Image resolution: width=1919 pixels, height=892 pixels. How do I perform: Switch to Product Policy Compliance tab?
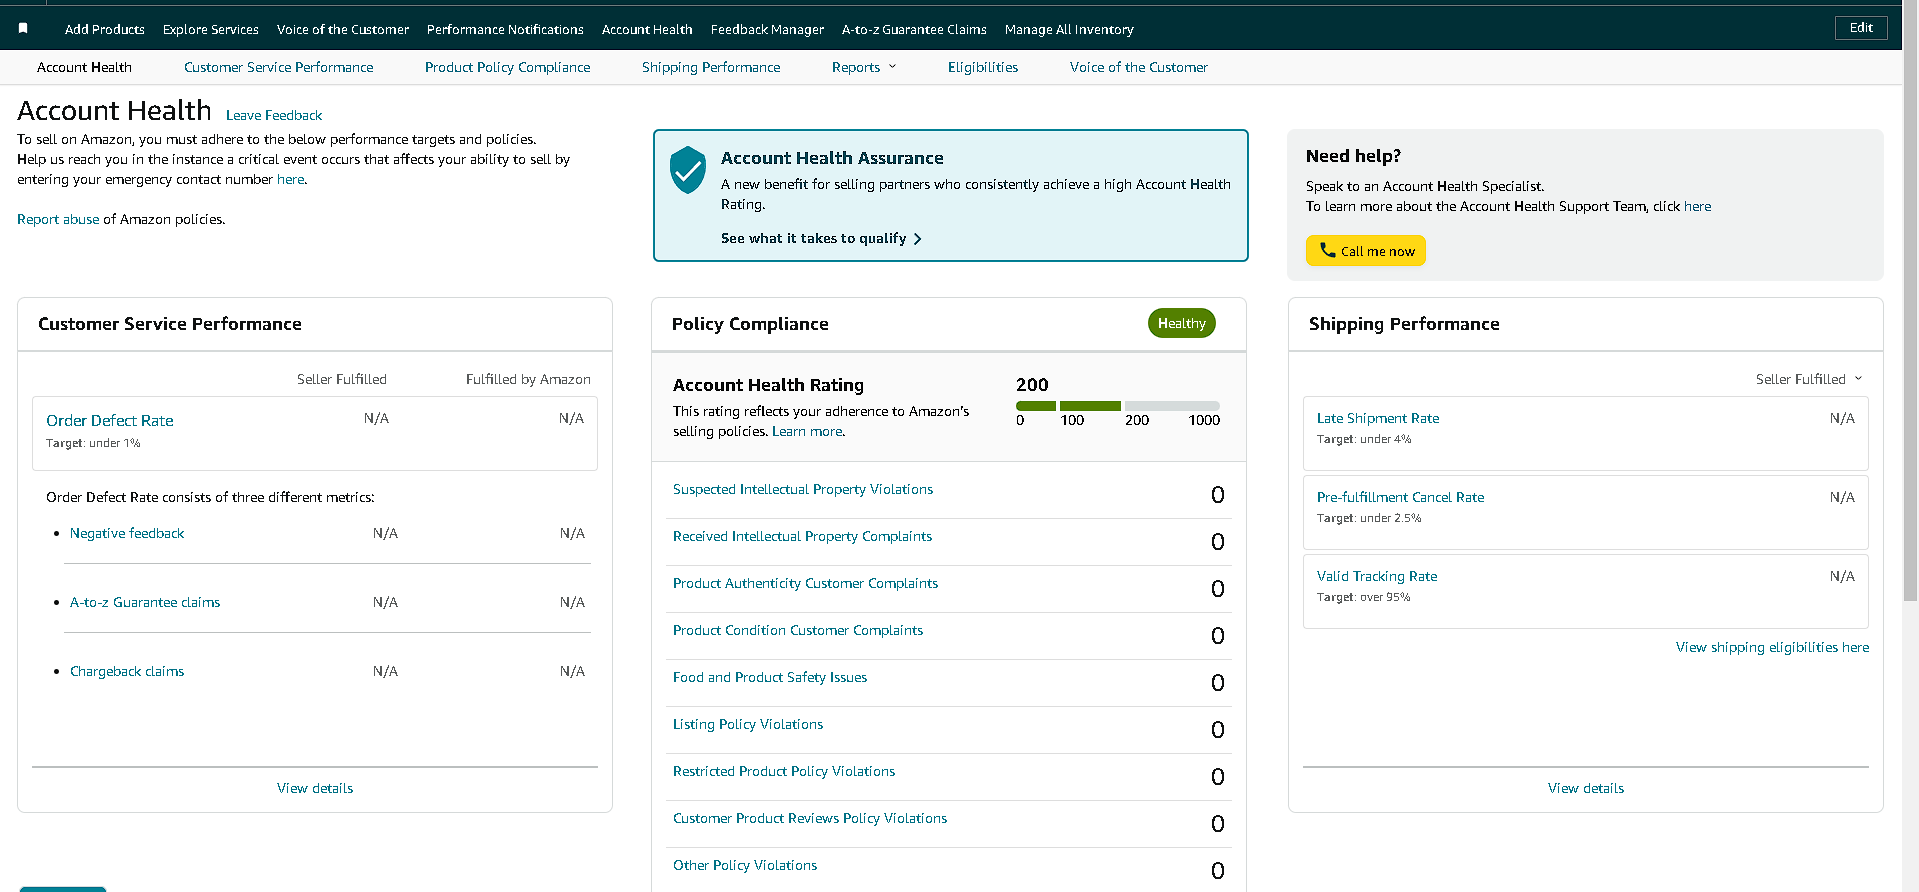tap(507, 67)
